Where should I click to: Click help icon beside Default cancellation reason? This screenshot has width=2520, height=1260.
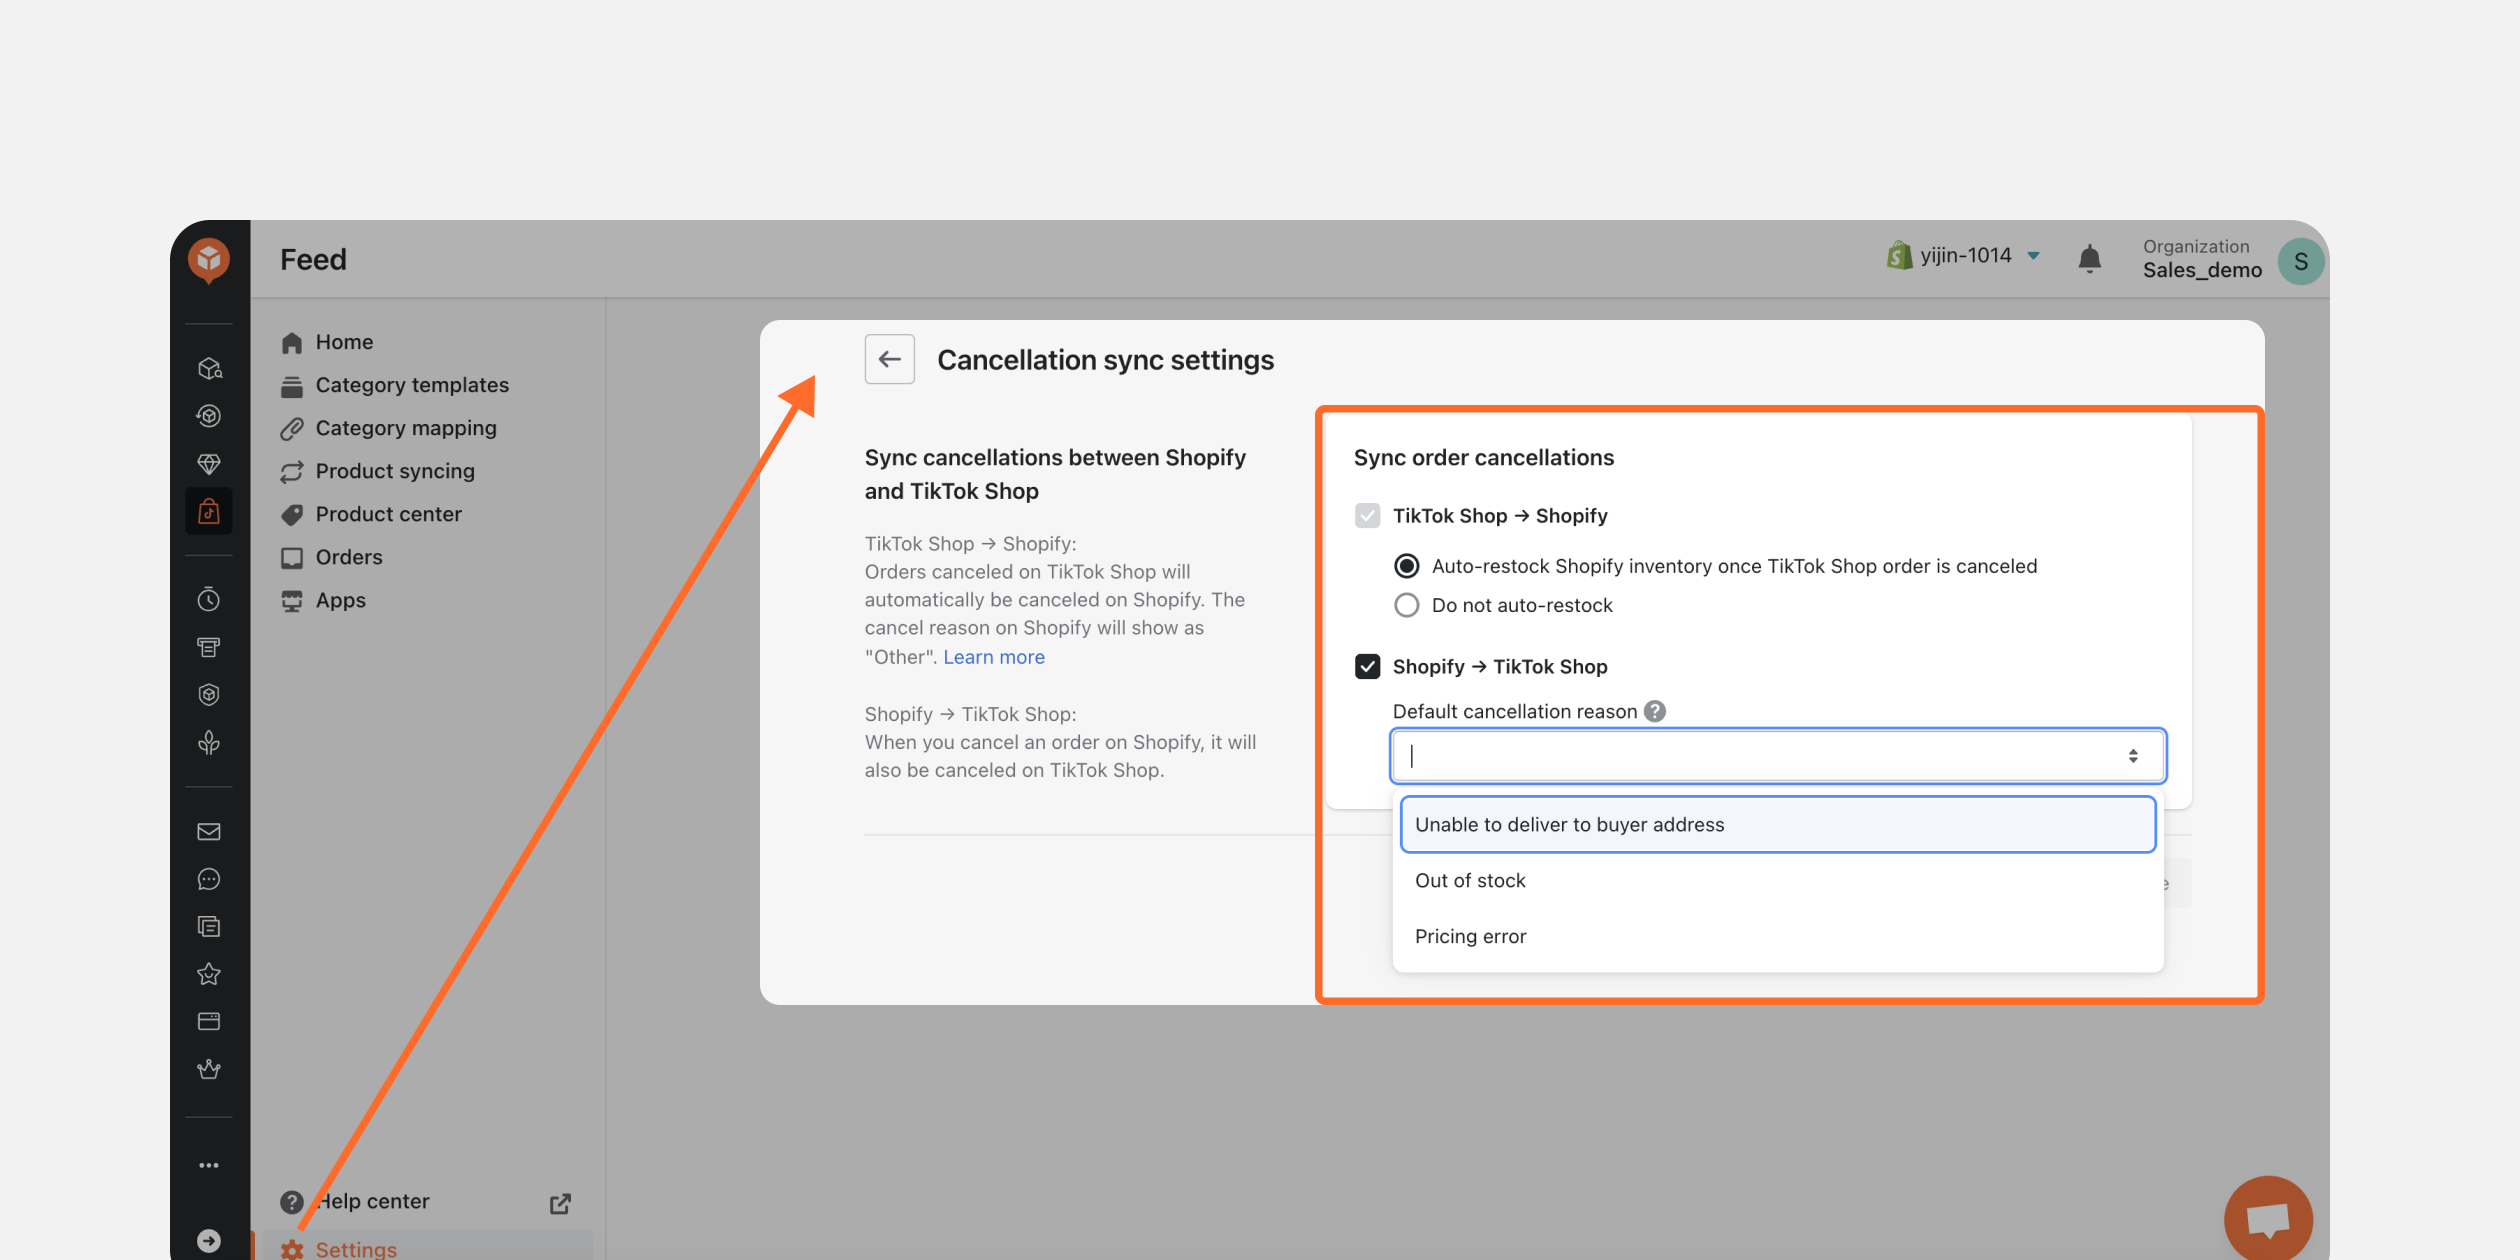click(x=1656, y=711)
